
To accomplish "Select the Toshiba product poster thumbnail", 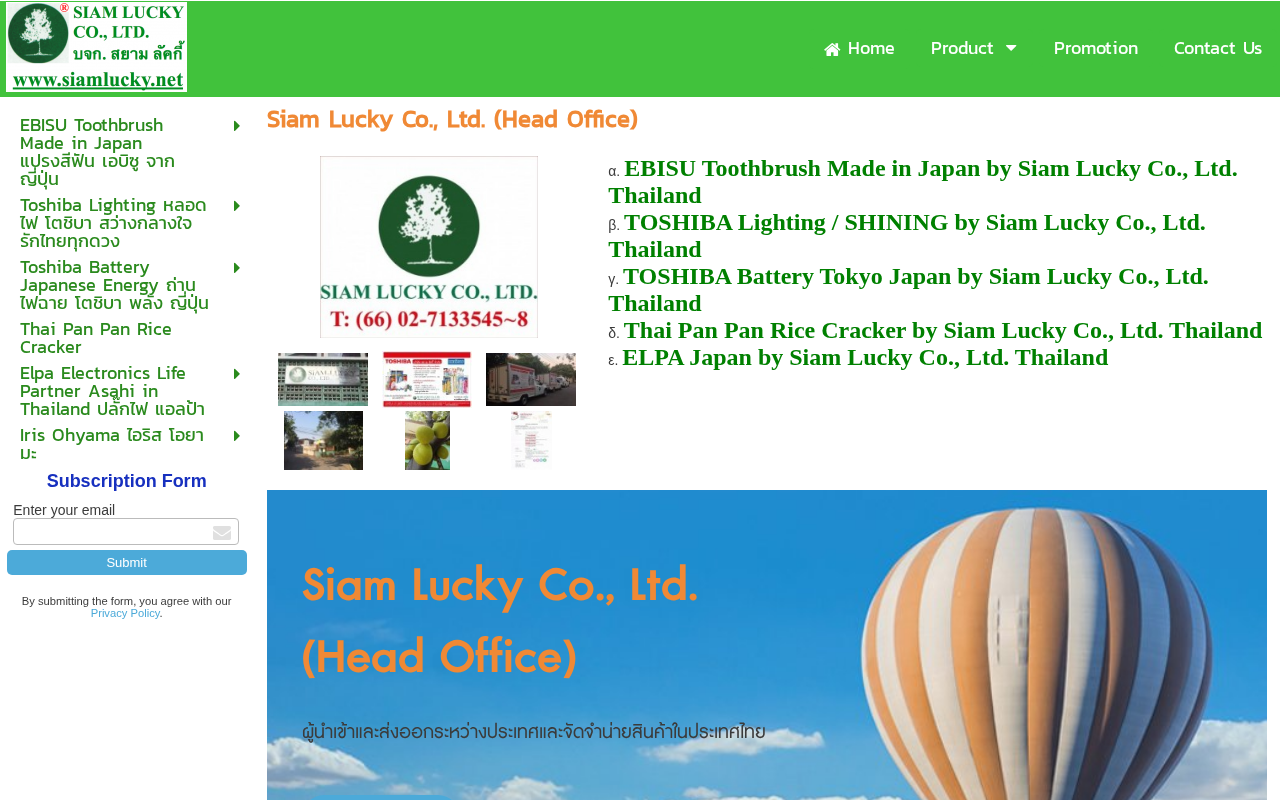I will tap(427, 379).
